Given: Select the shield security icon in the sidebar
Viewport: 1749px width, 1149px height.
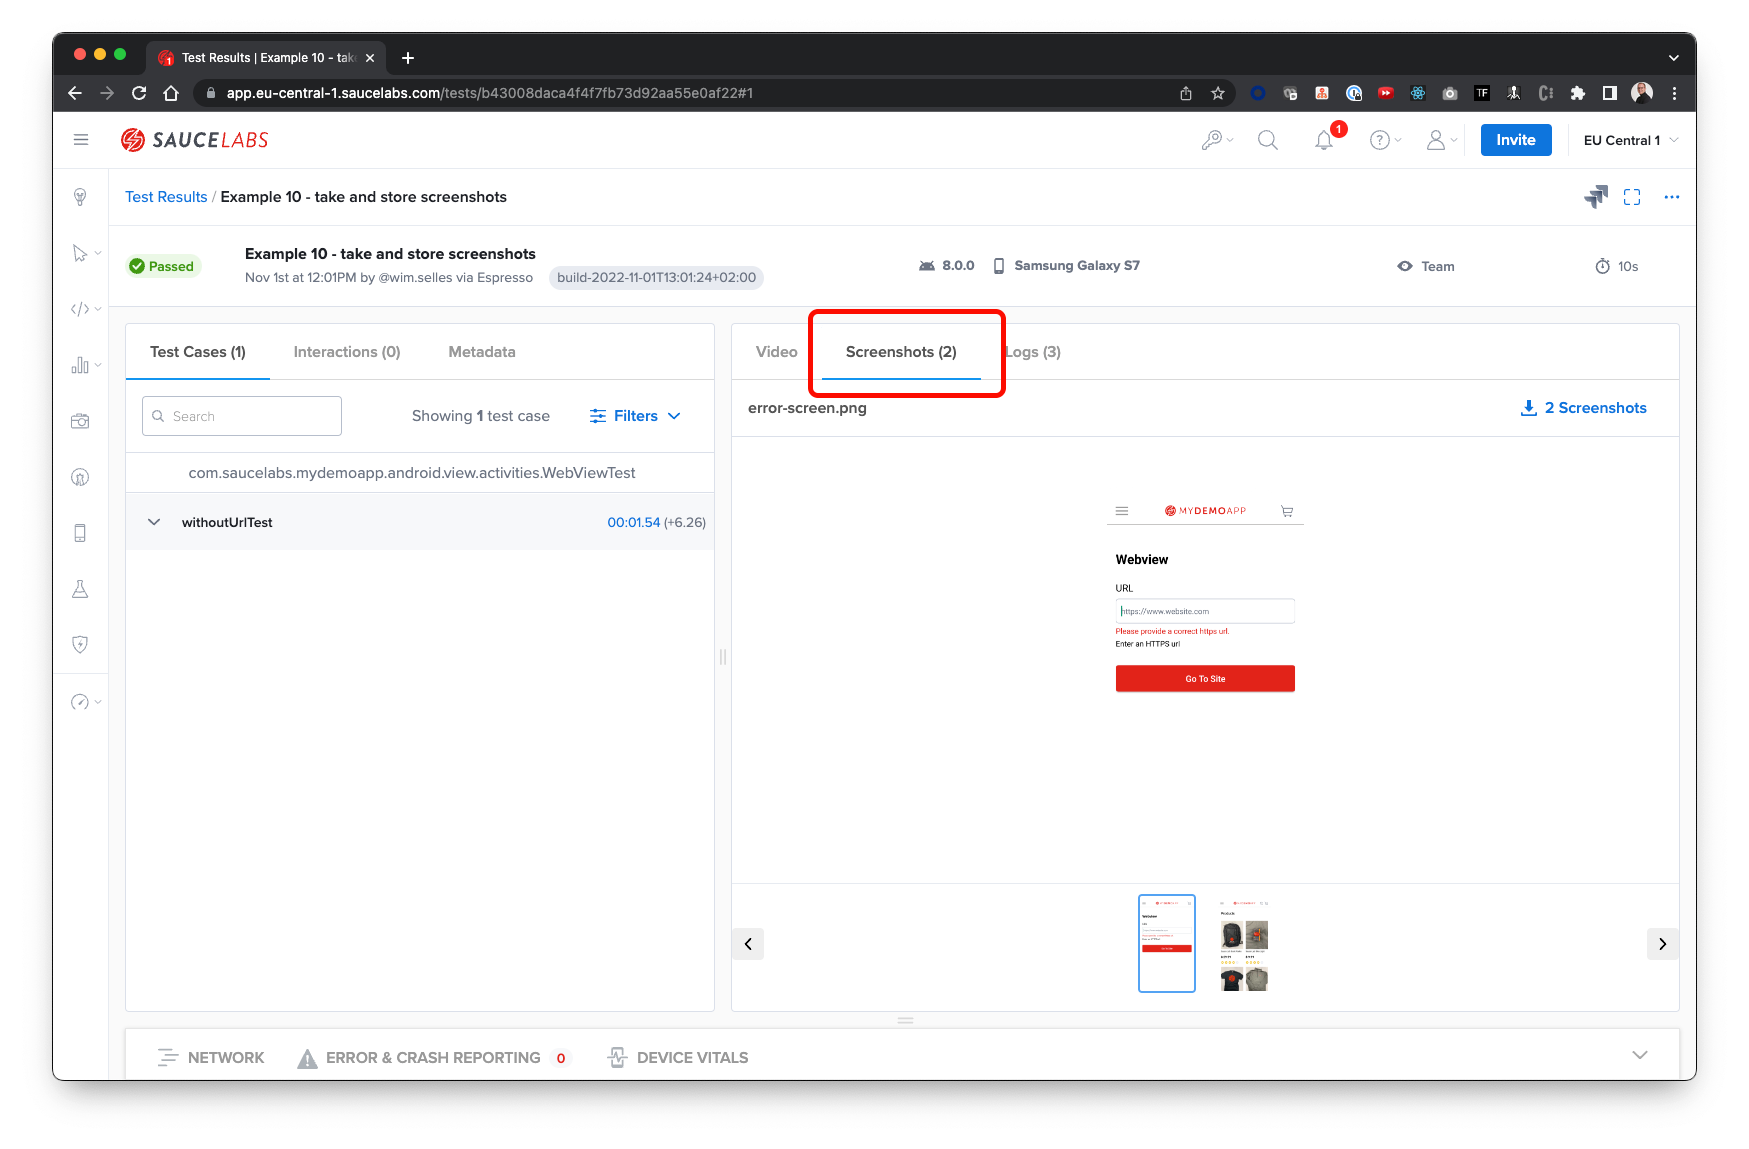Looking at the screenshot, I should click(x=80, y=644).
